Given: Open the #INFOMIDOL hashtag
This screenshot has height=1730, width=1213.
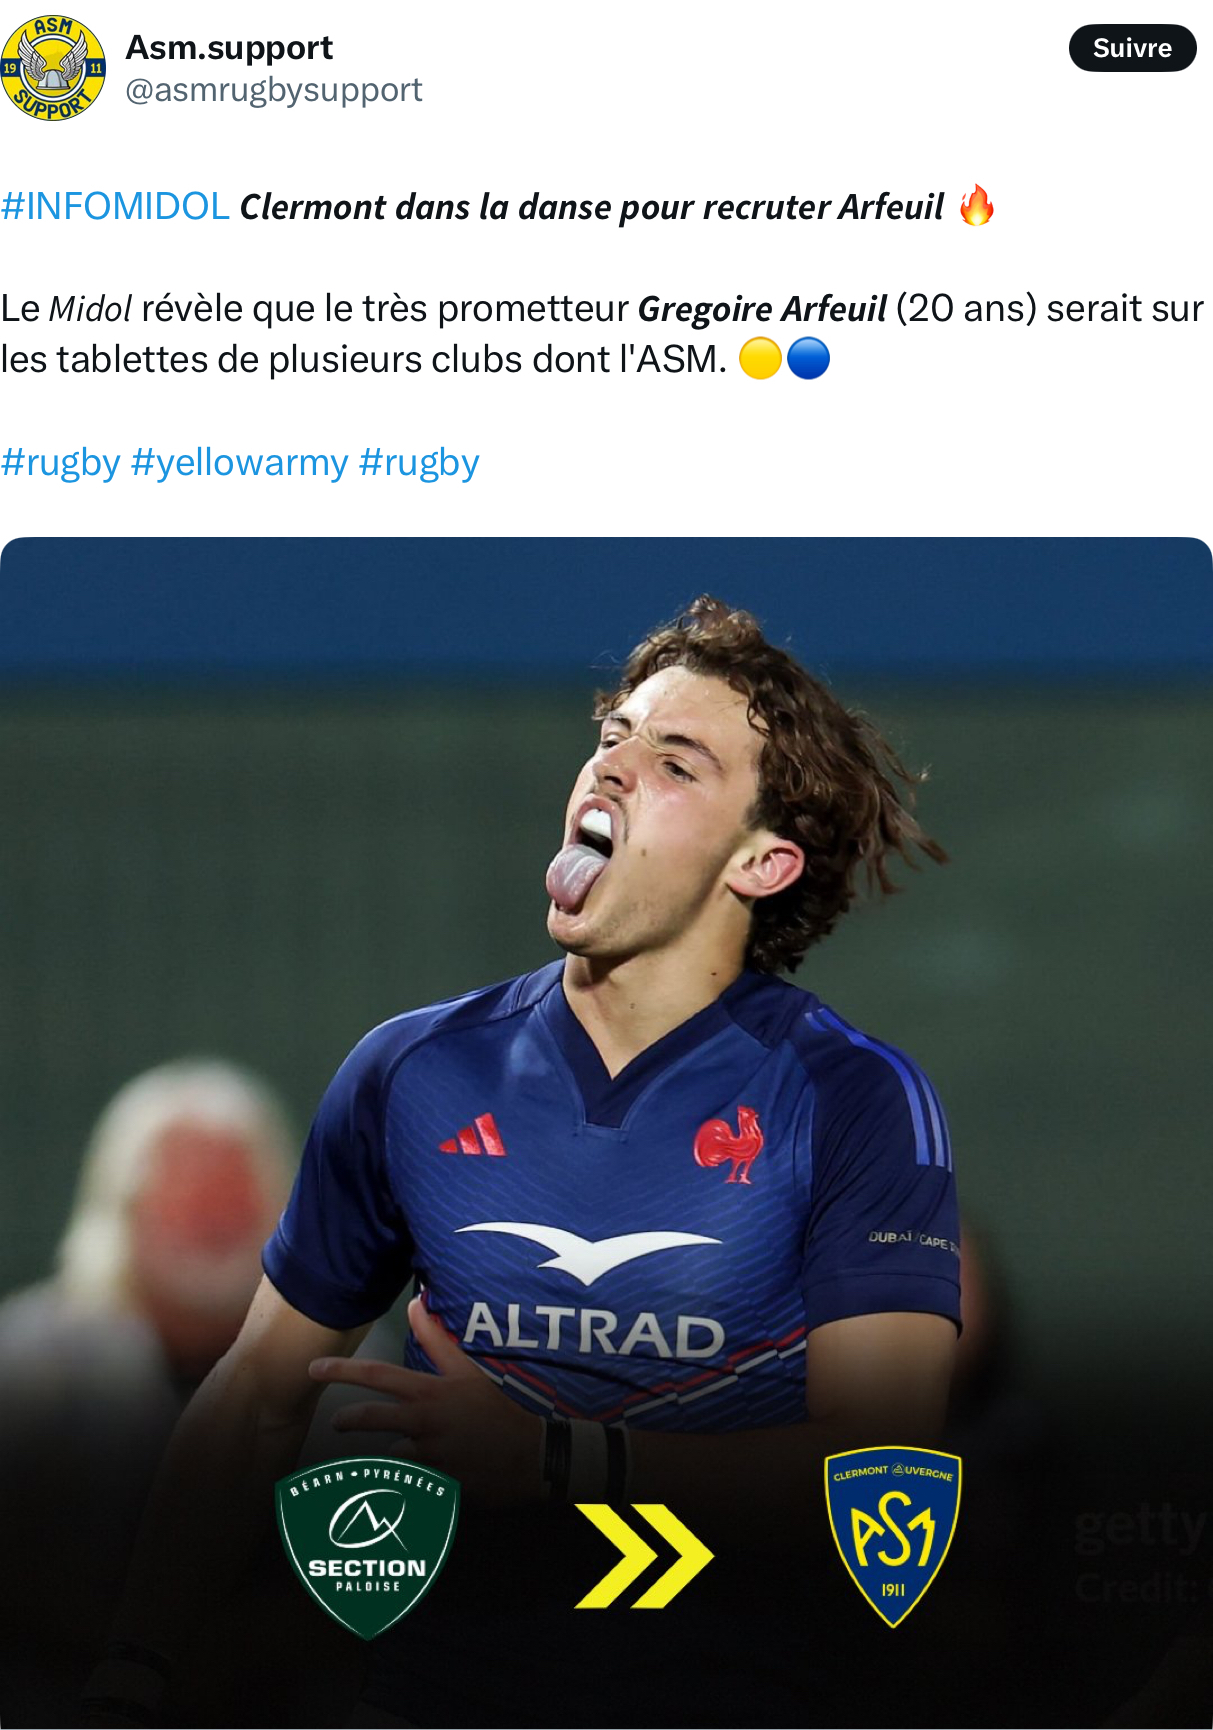Looking at the screenshot, I should click(x=116, y=206).
